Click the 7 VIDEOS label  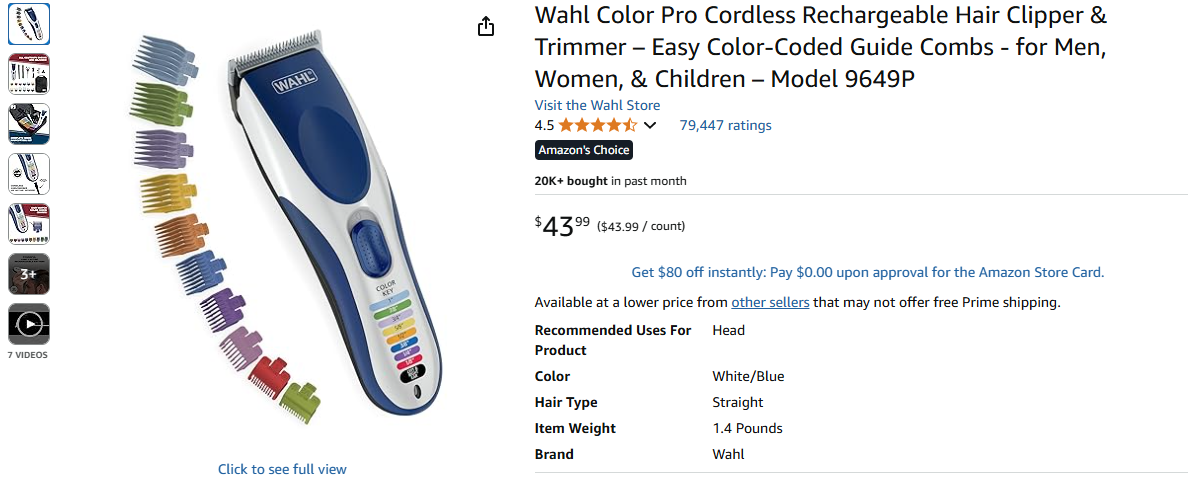(x=28, y=355)
